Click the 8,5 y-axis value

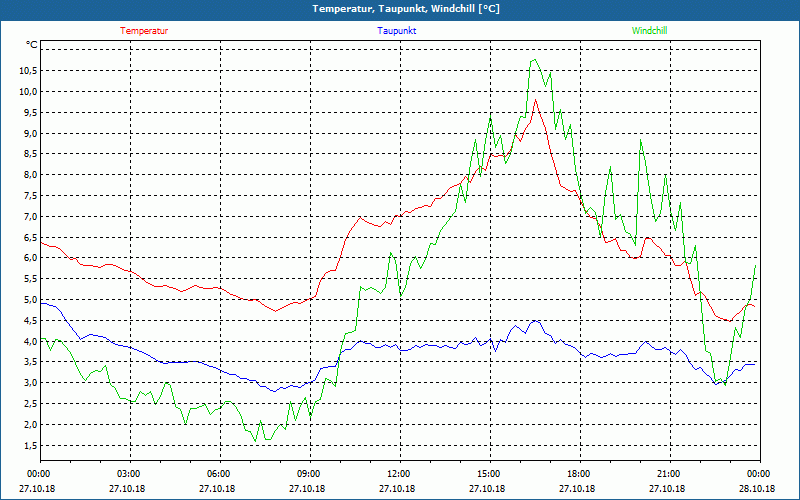[x=30, y=154]
